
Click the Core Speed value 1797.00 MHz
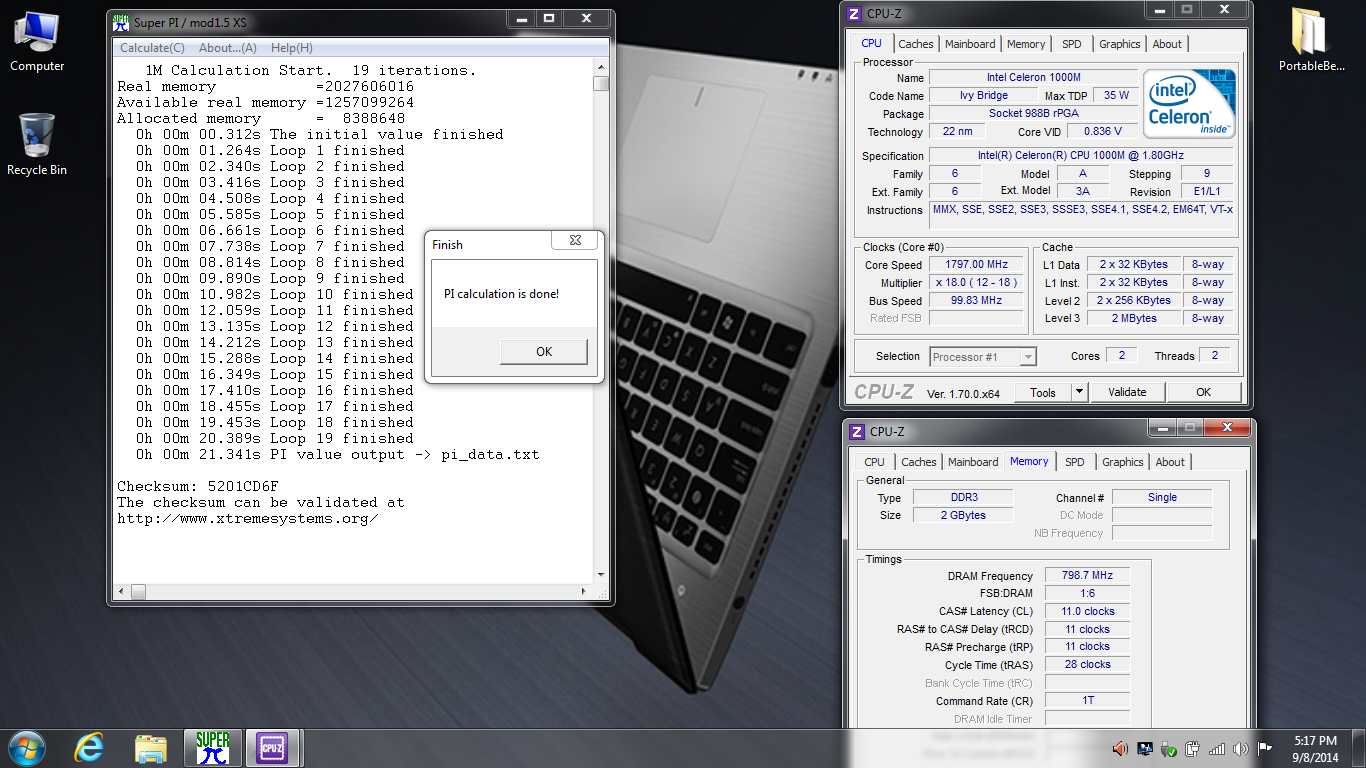(975, 265)
